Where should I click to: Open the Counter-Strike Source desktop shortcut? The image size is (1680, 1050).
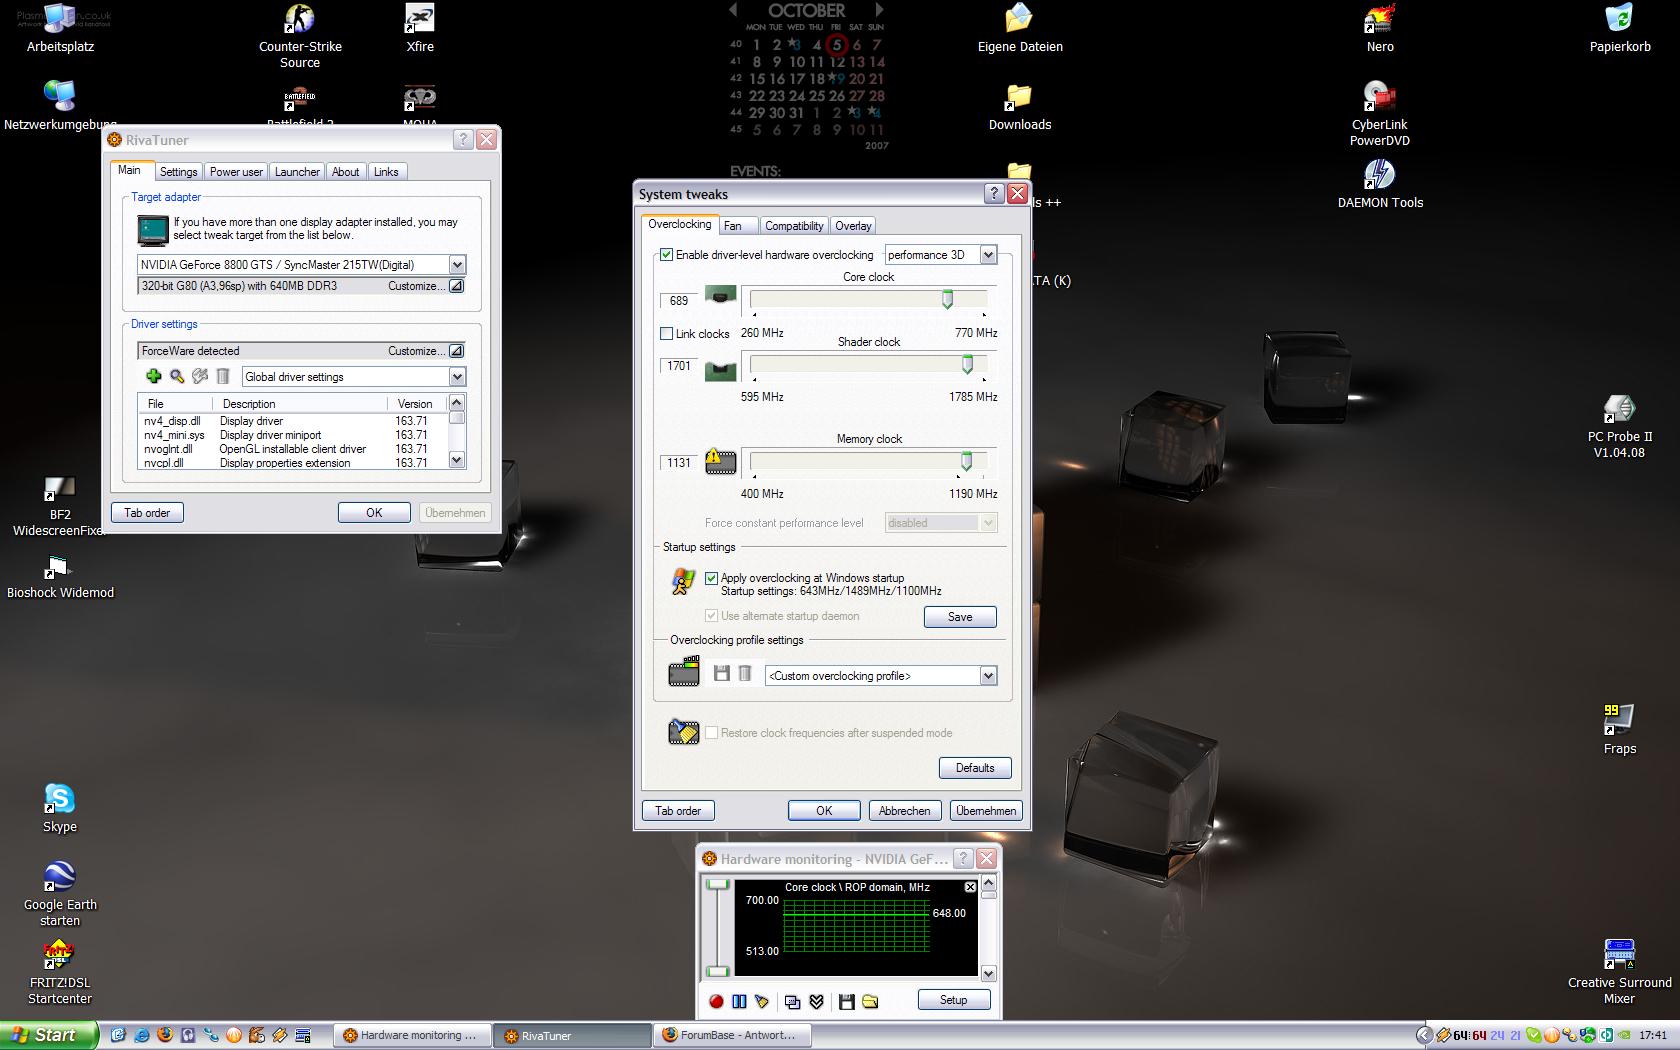(300, 37)
